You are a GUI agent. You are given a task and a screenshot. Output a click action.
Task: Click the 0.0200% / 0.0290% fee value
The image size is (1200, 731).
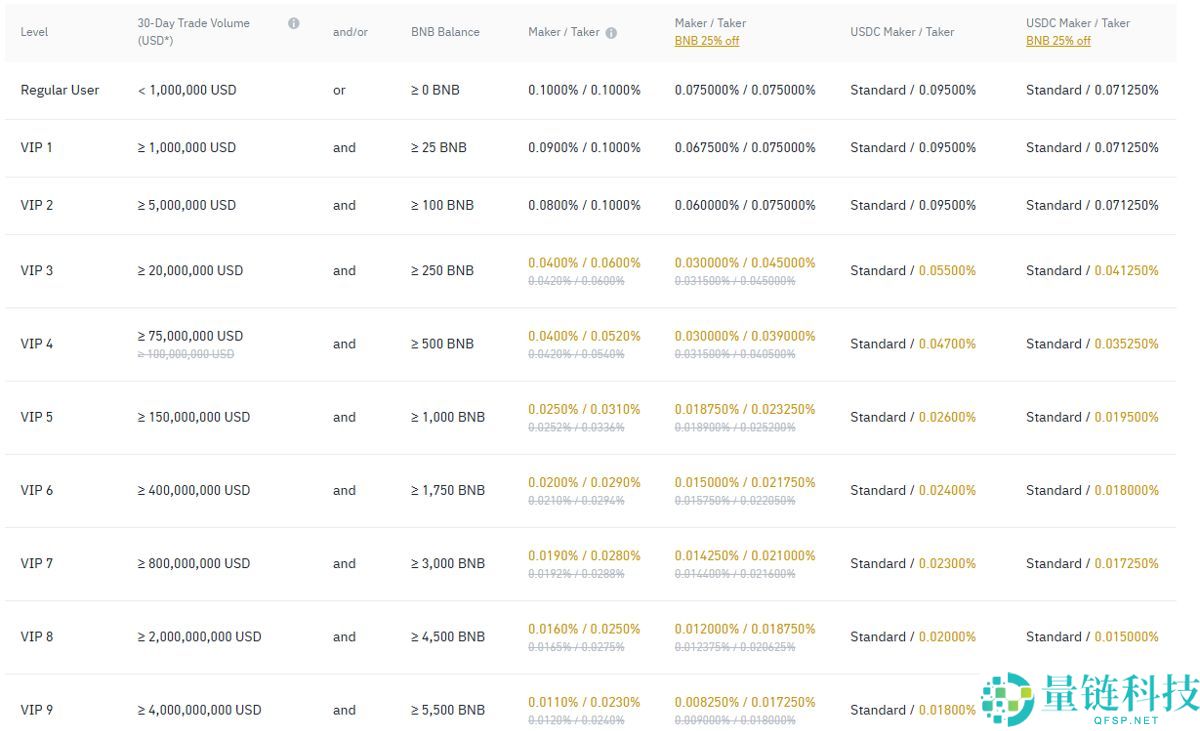click(x=585, y=482)
